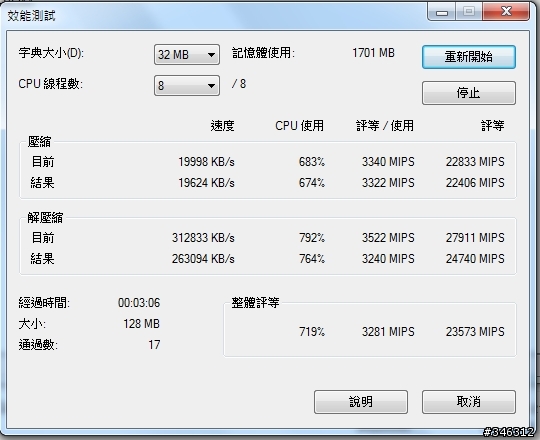Click the 速度 column header
540x440 pixels.
(x=222, y=126)
